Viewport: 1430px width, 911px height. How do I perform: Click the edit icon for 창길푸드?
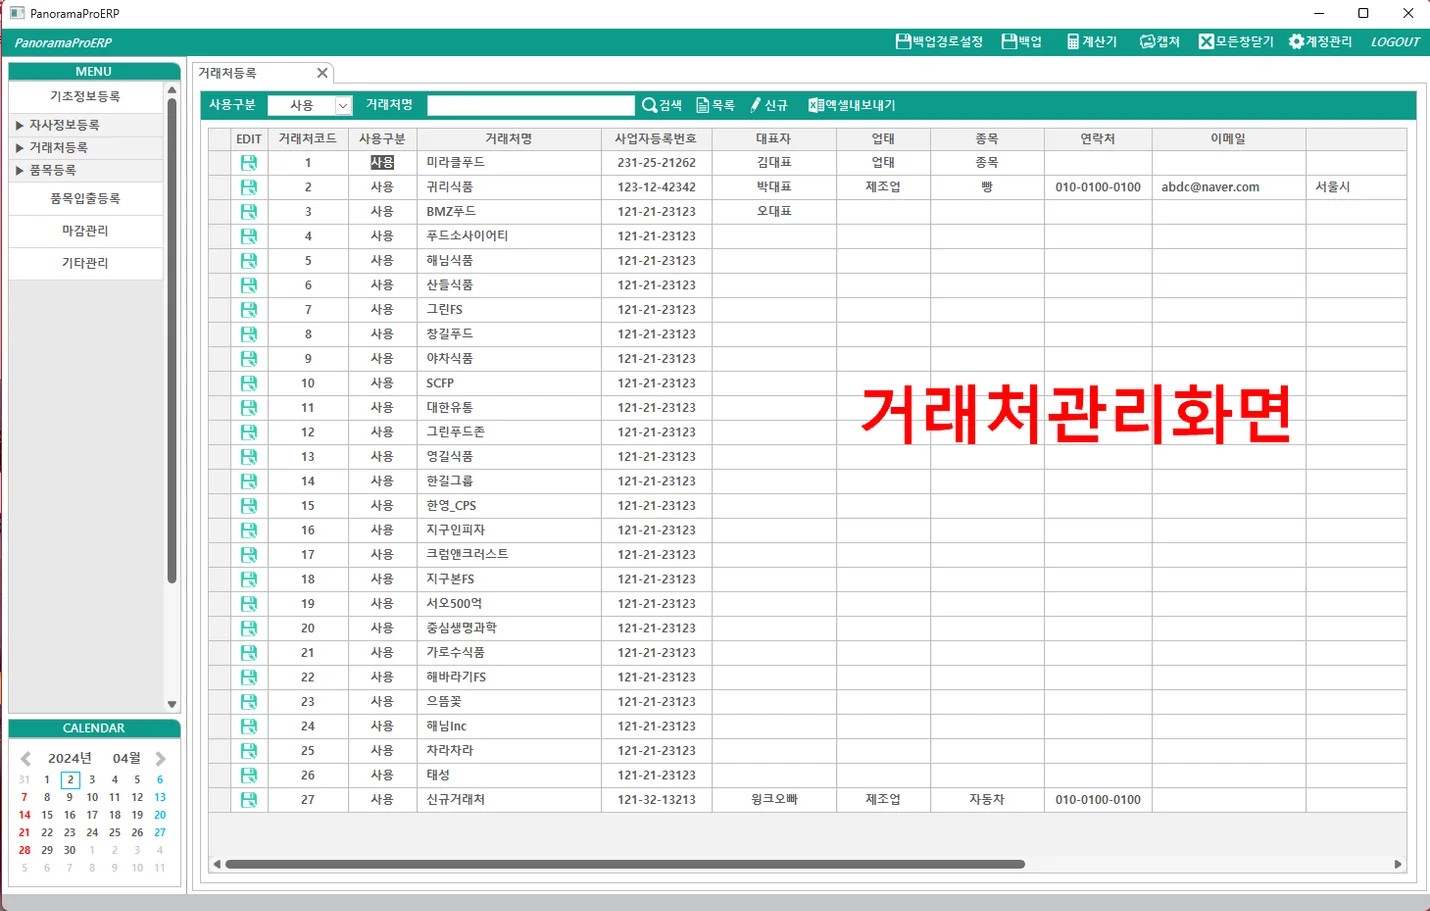pos(249,334)
